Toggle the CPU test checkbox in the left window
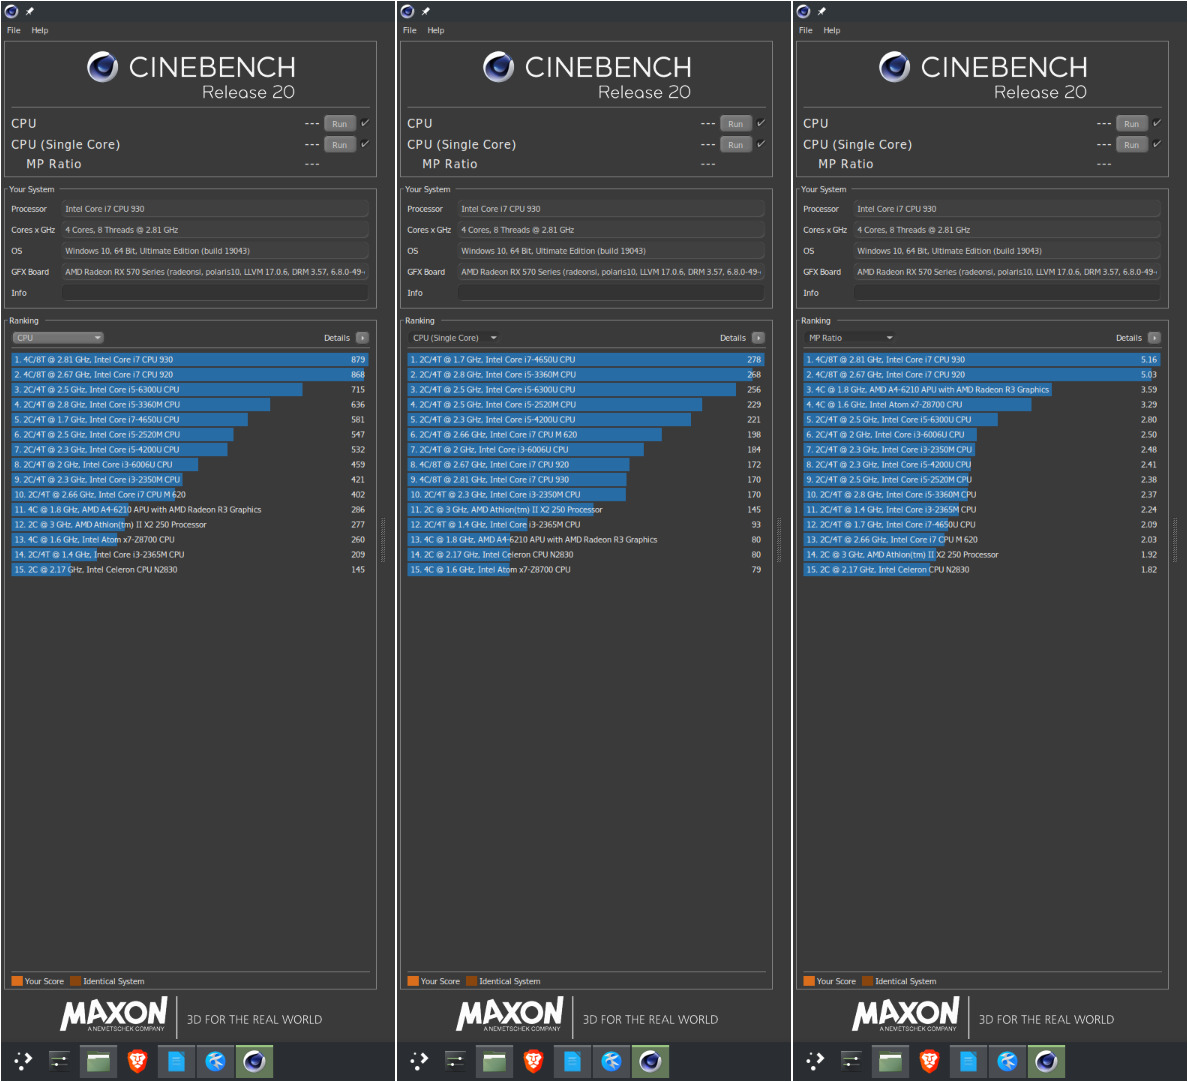Image resolution: width=1188 pixels, height=1082 pixels. [365, 123]
